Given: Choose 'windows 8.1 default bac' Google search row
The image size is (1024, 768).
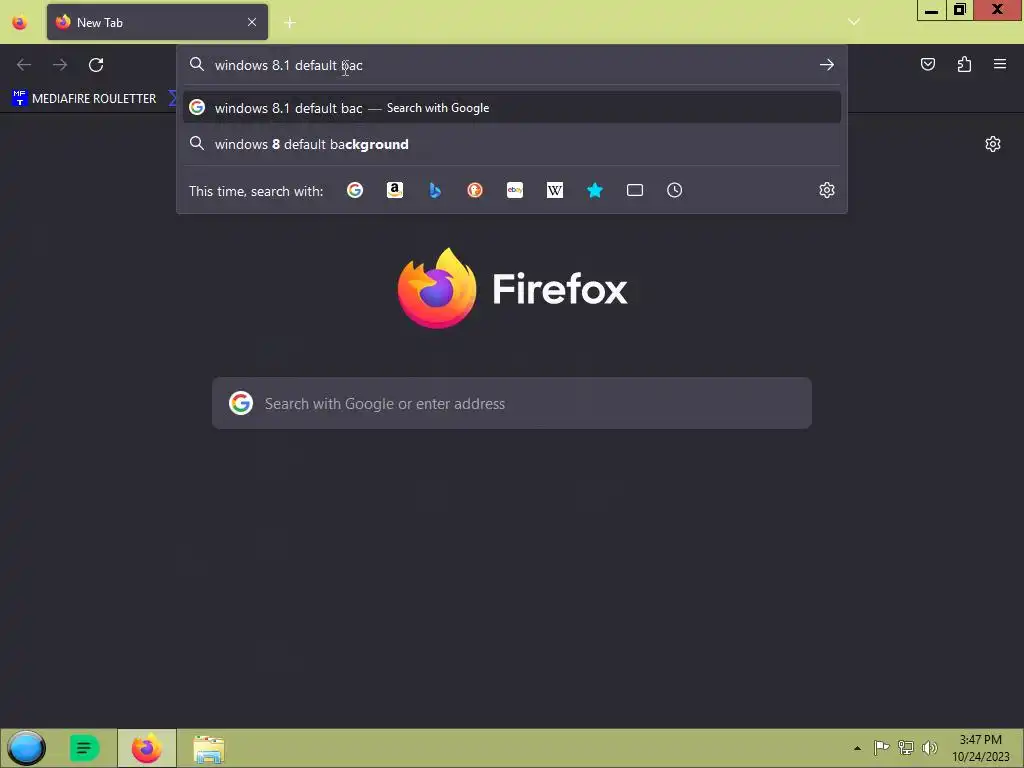Looking at the screenshot, I should (512, 108).
